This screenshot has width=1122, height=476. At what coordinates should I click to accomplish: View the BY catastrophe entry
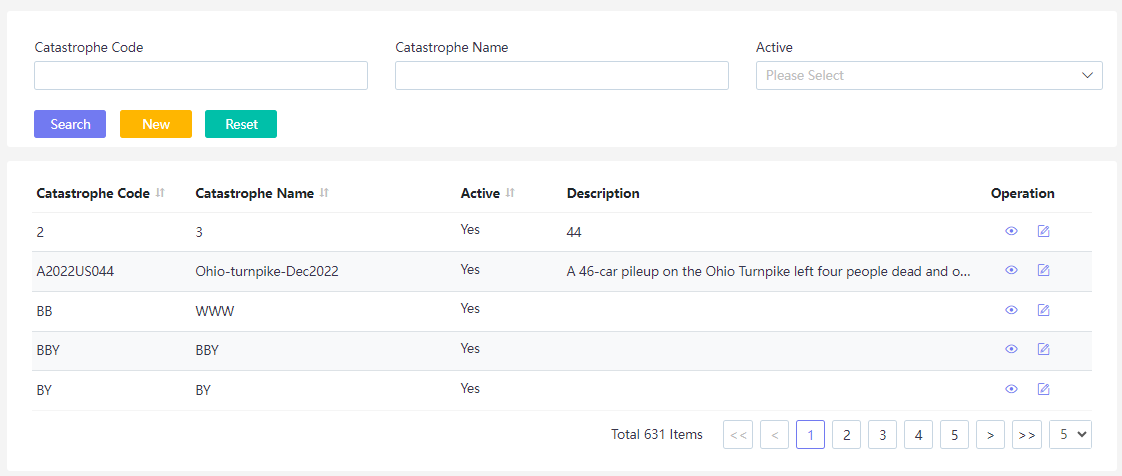point(1011,389)
